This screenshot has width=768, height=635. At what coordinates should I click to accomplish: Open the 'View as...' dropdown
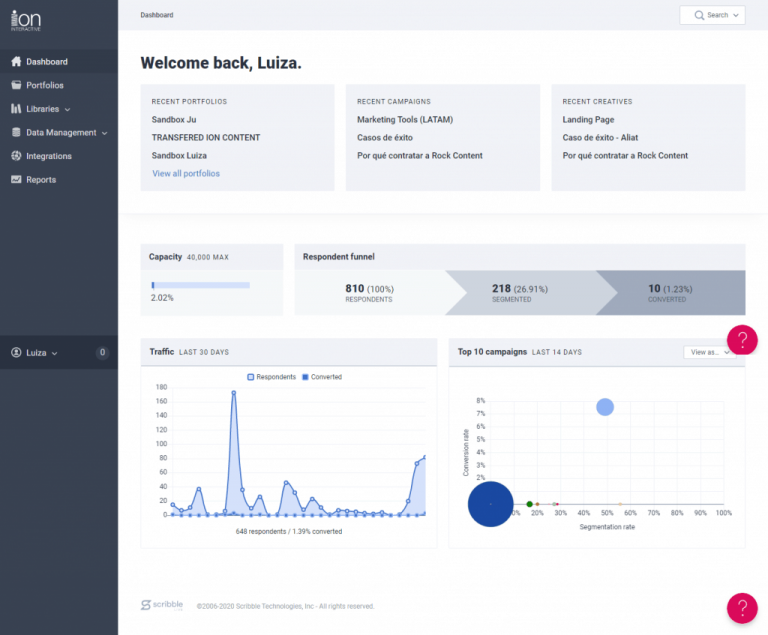point(711,352)
